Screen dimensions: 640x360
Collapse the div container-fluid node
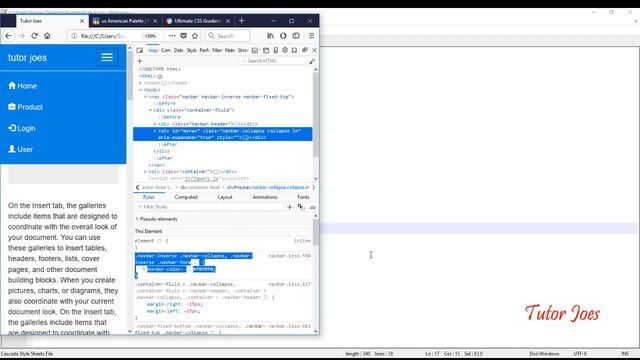coord(150,110)
